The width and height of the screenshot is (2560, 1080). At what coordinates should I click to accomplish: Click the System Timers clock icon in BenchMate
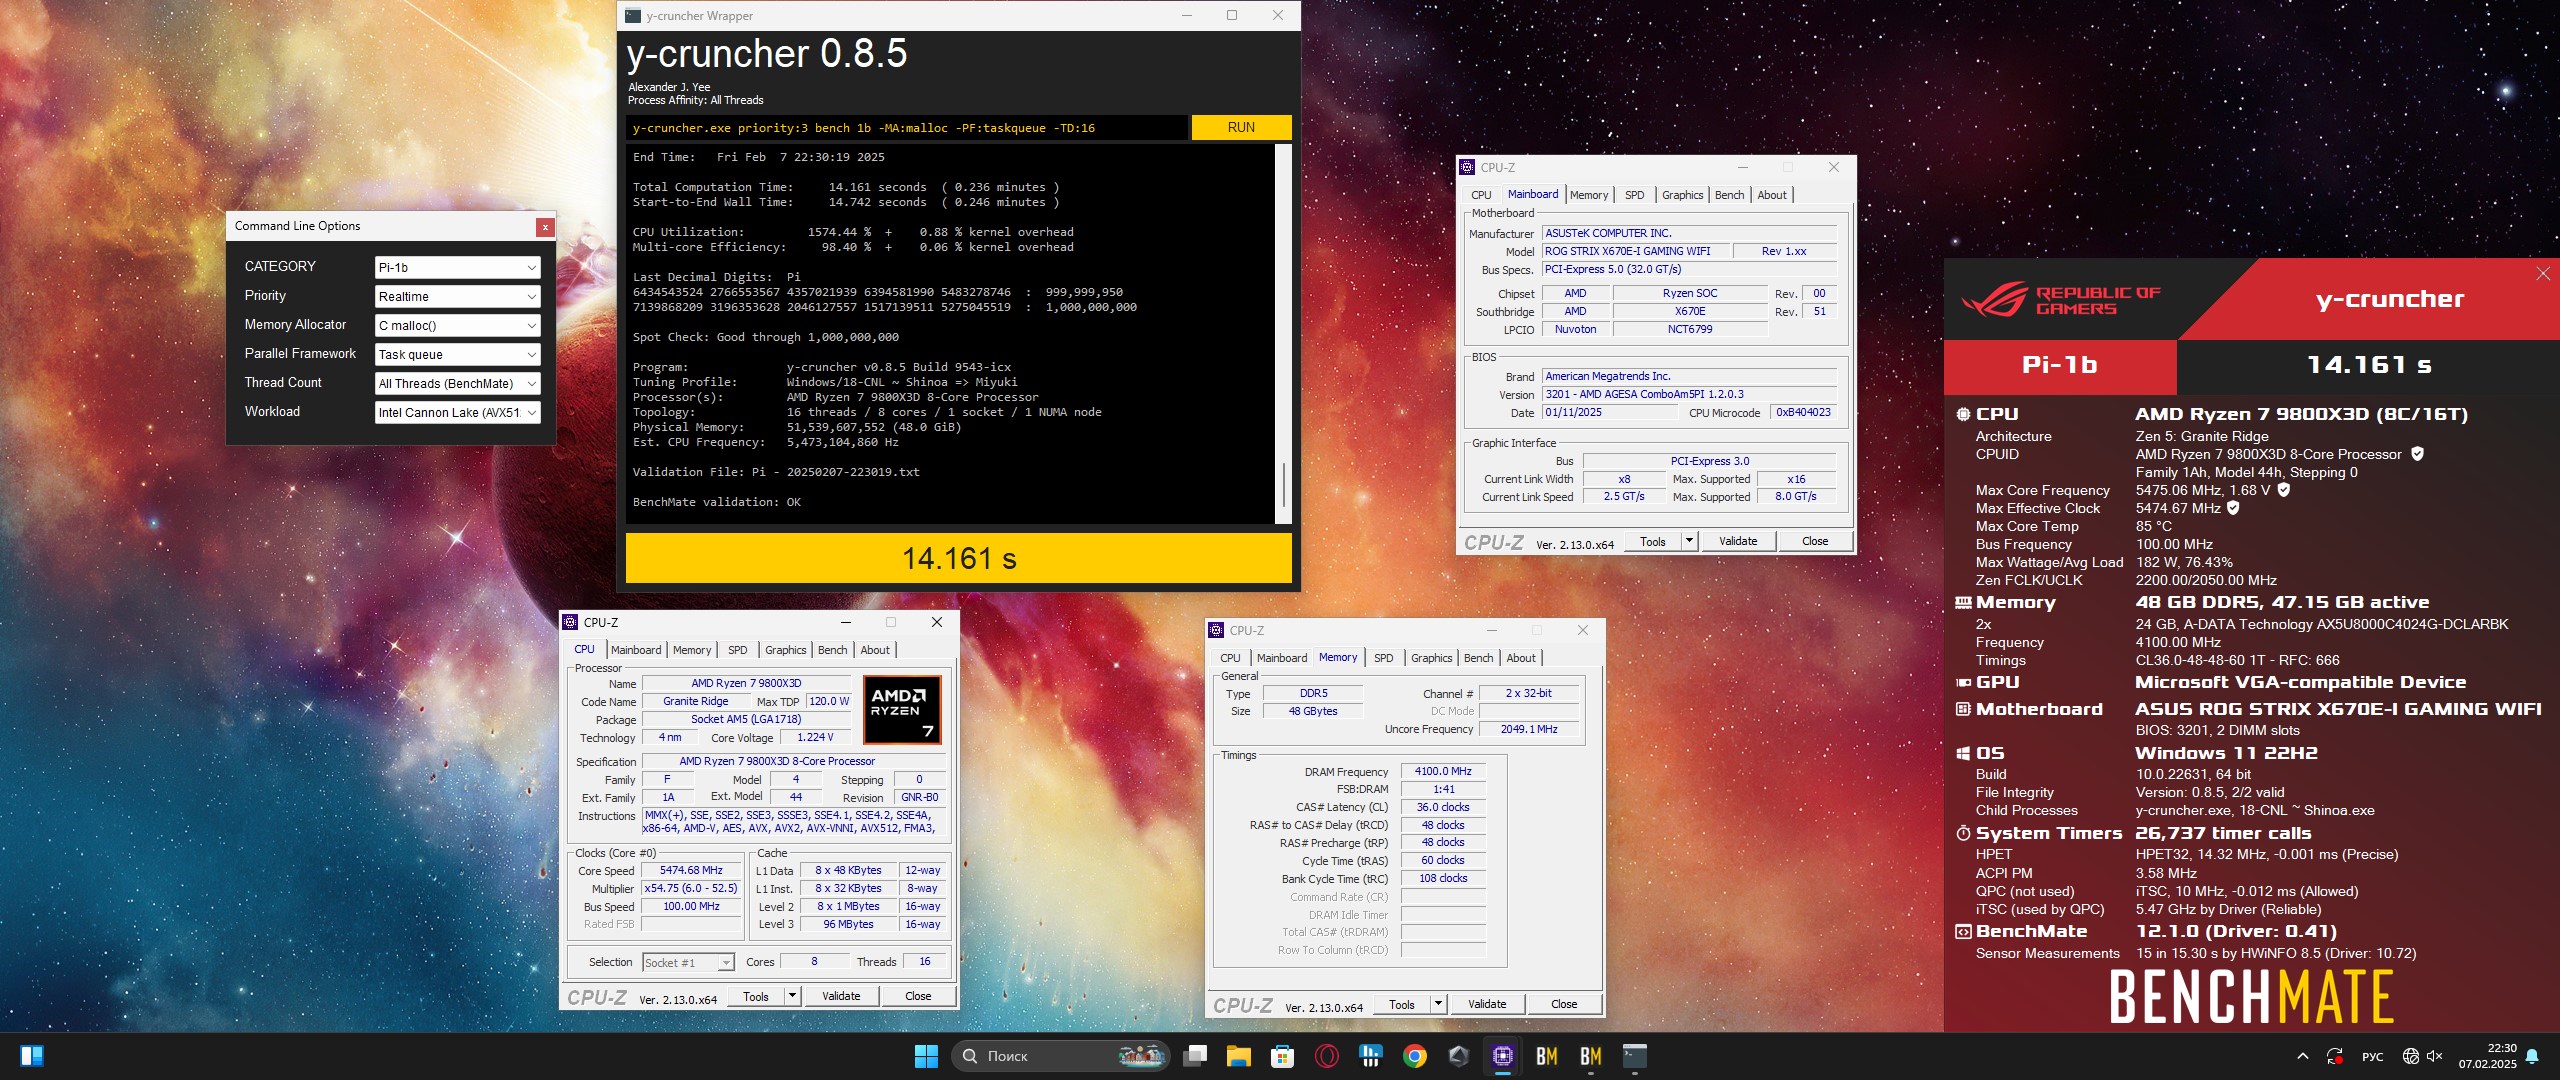(x=1963, y=833)
